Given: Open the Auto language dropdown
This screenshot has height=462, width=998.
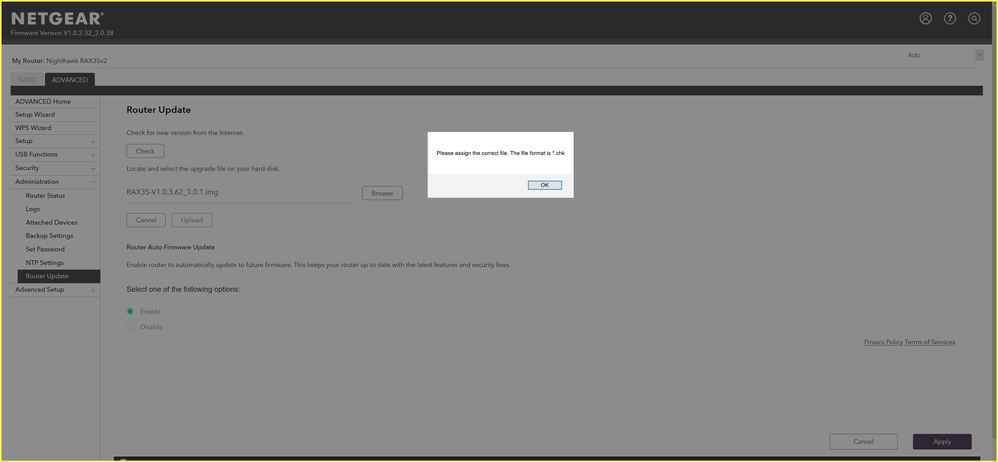Looking at the screenshot, I should click(944, 55).
